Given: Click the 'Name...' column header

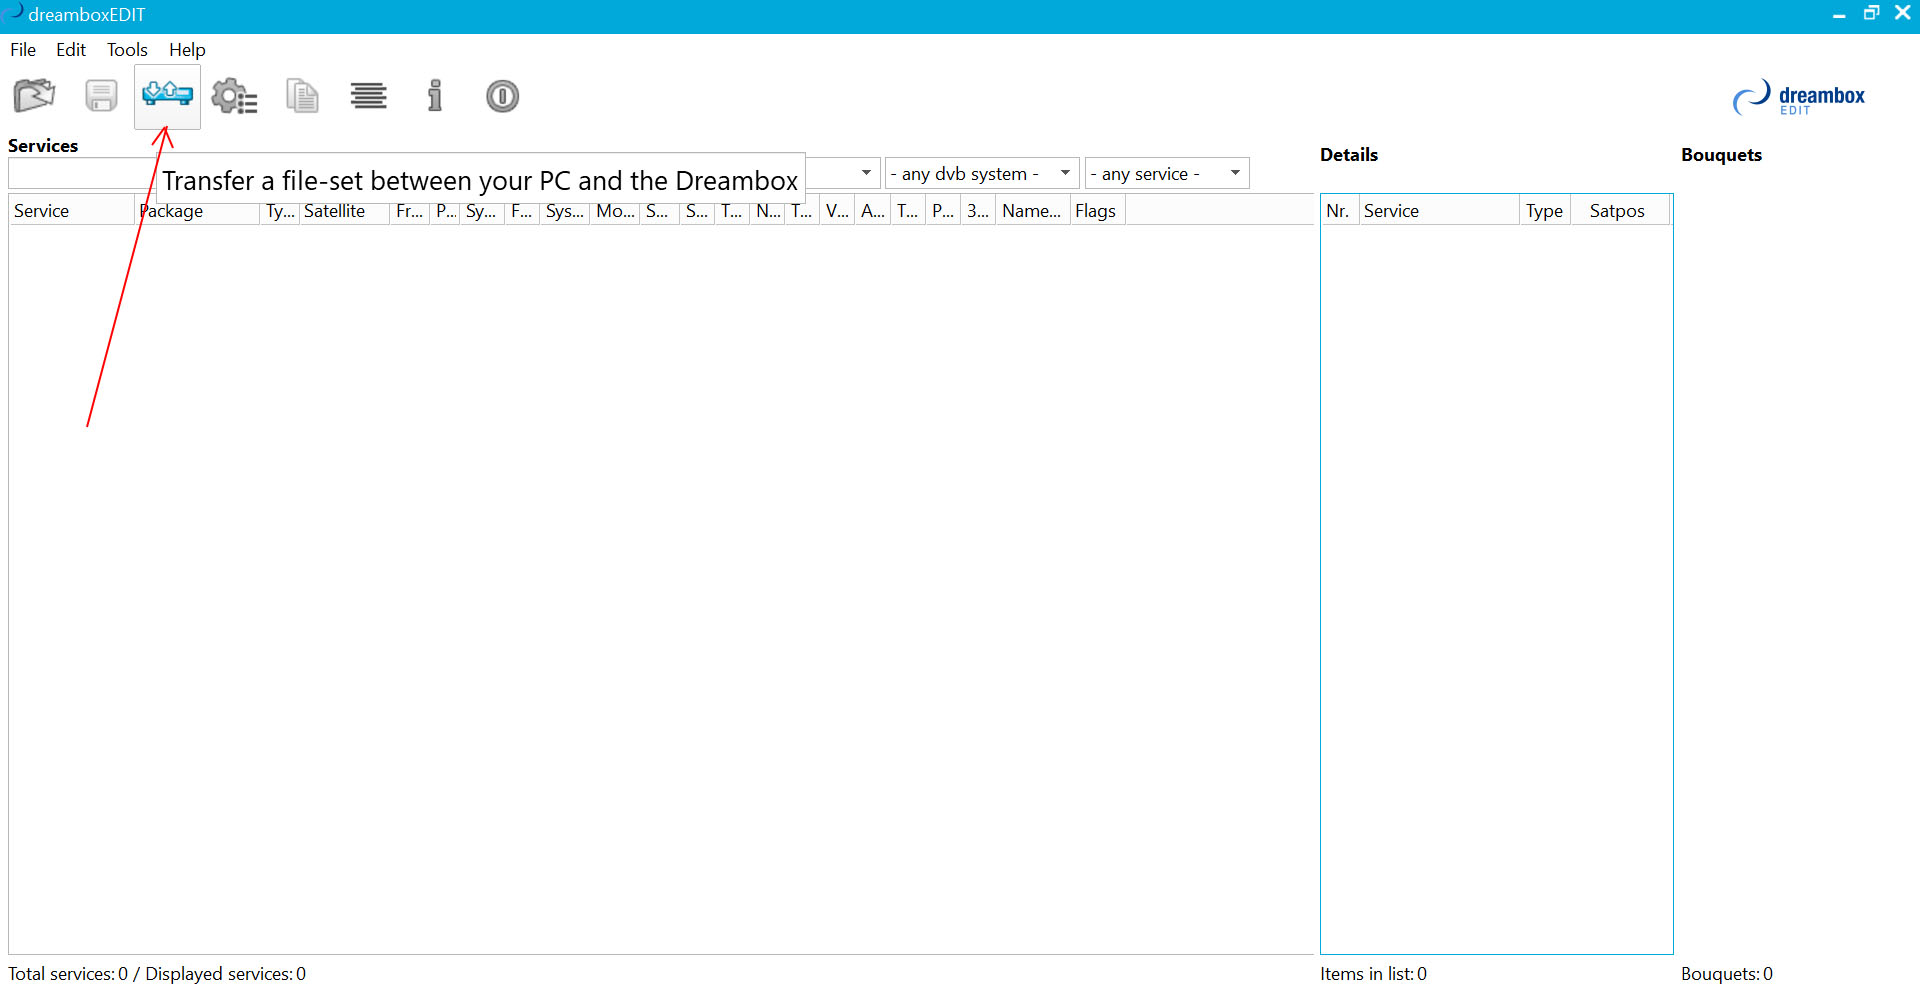Looking at the screenshot, I should click(x=1032, y=211).
